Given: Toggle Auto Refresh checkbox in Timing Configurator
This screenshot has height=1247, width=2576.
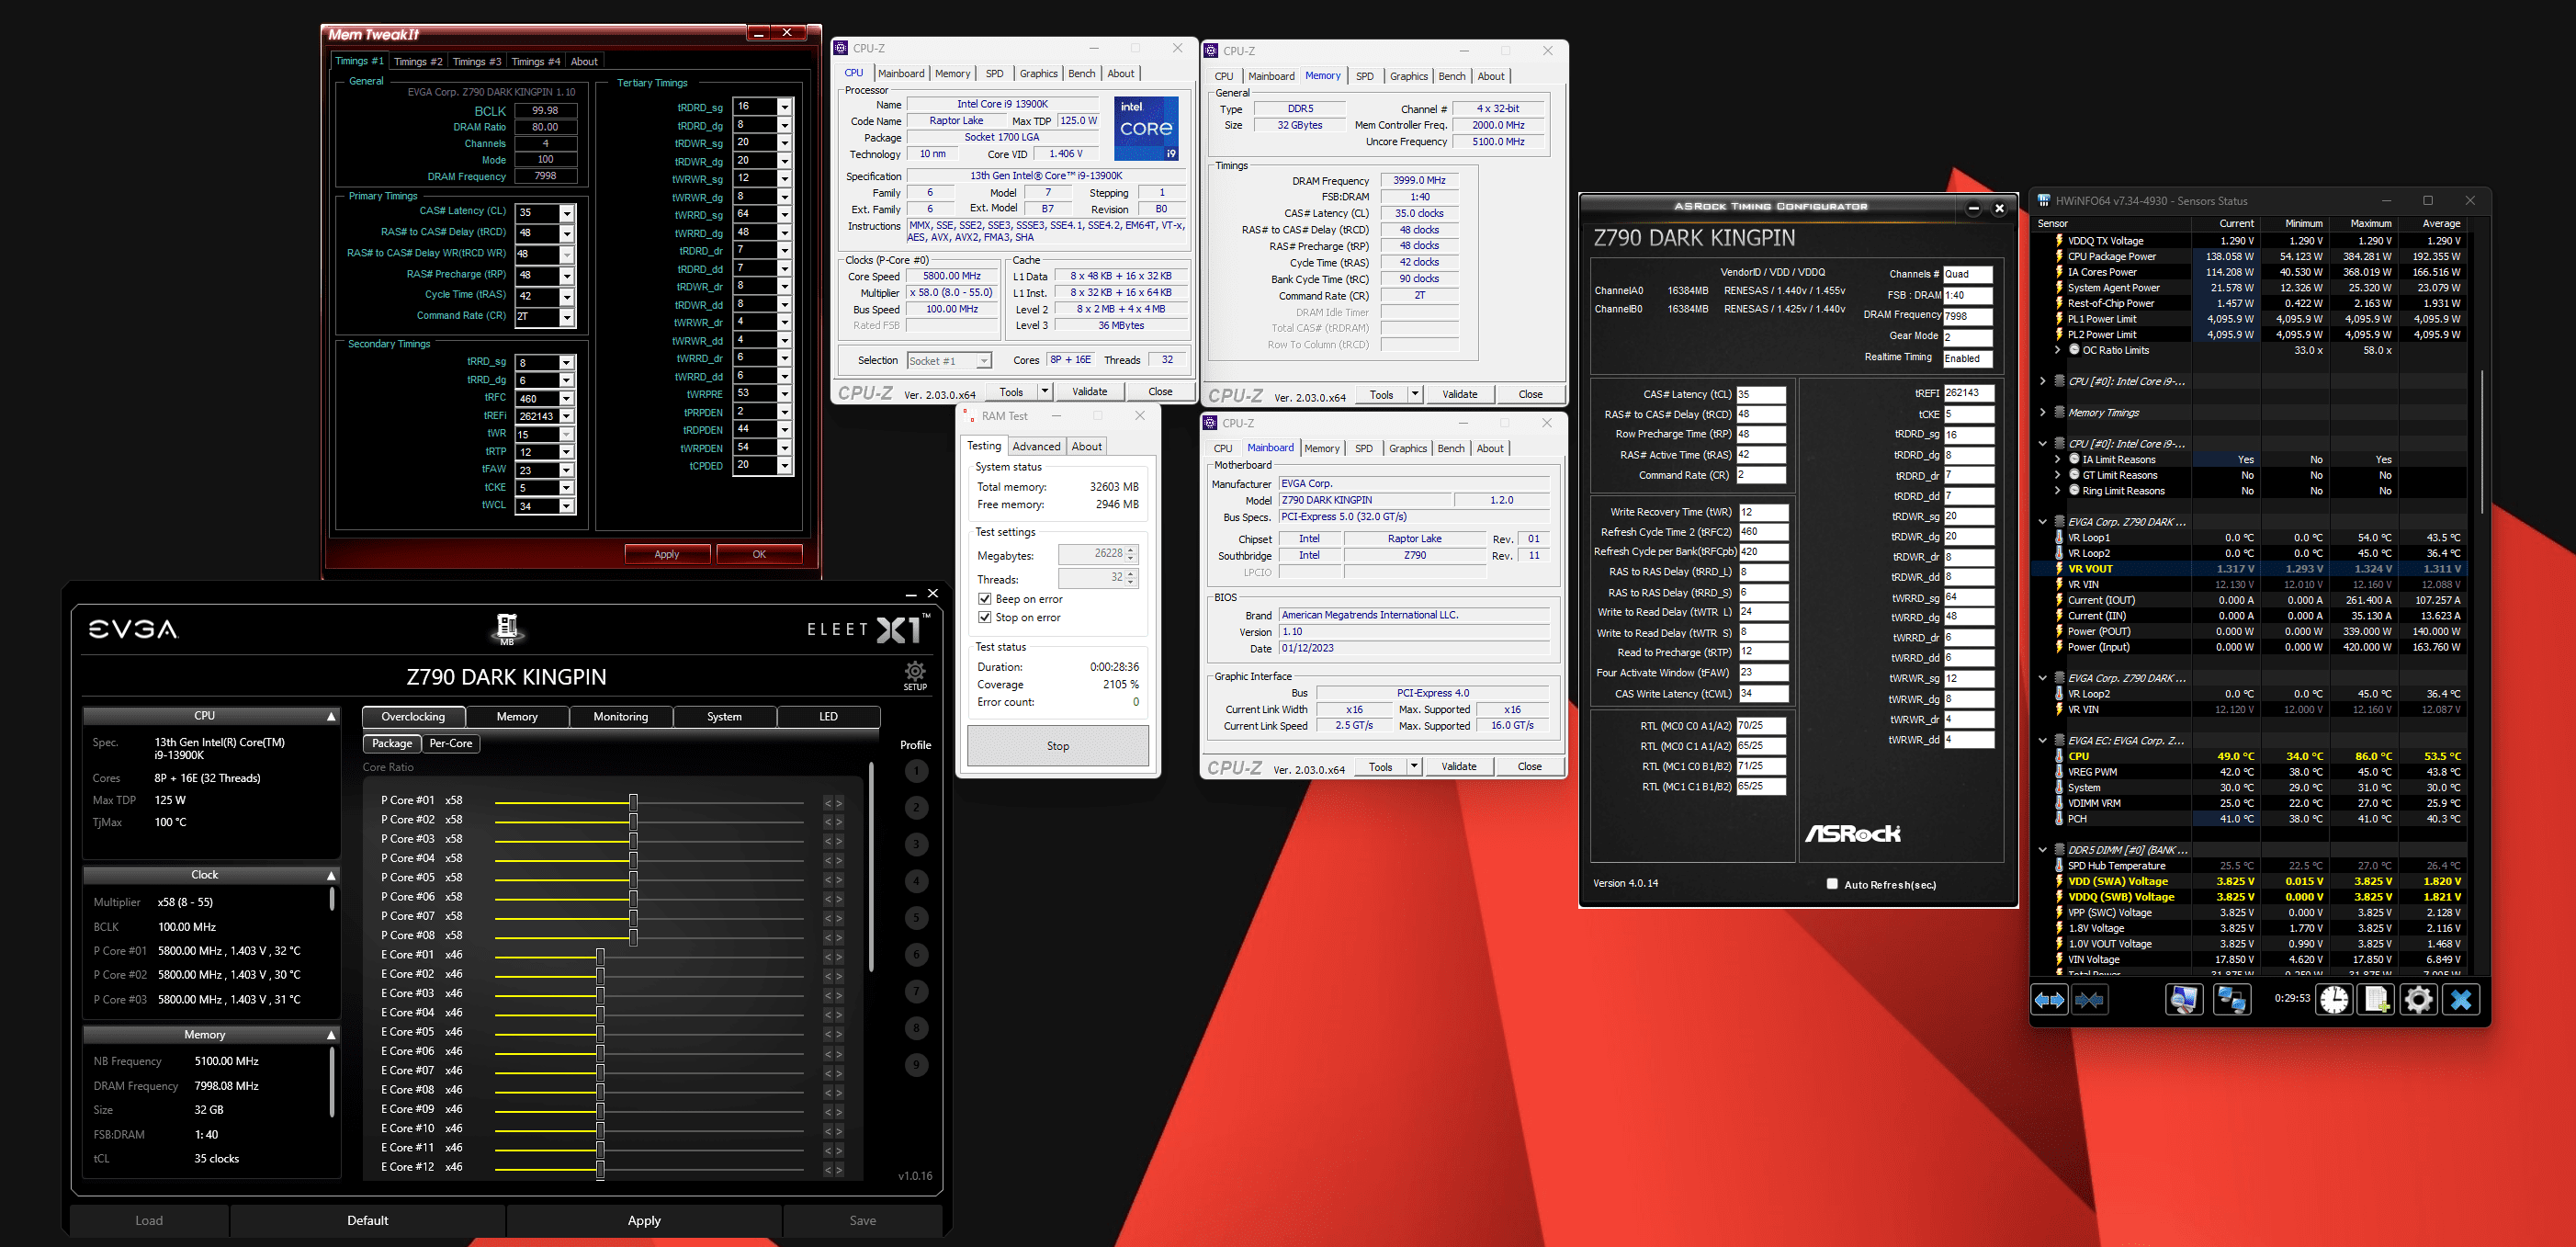Looking at the screenshot, I should (x=1832, y=884).
